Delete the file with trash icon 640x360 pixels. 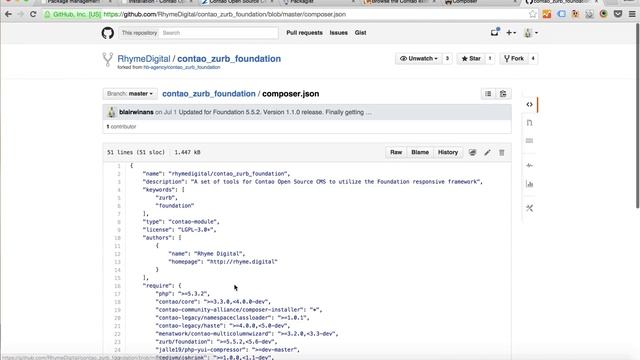click(502, 152)
